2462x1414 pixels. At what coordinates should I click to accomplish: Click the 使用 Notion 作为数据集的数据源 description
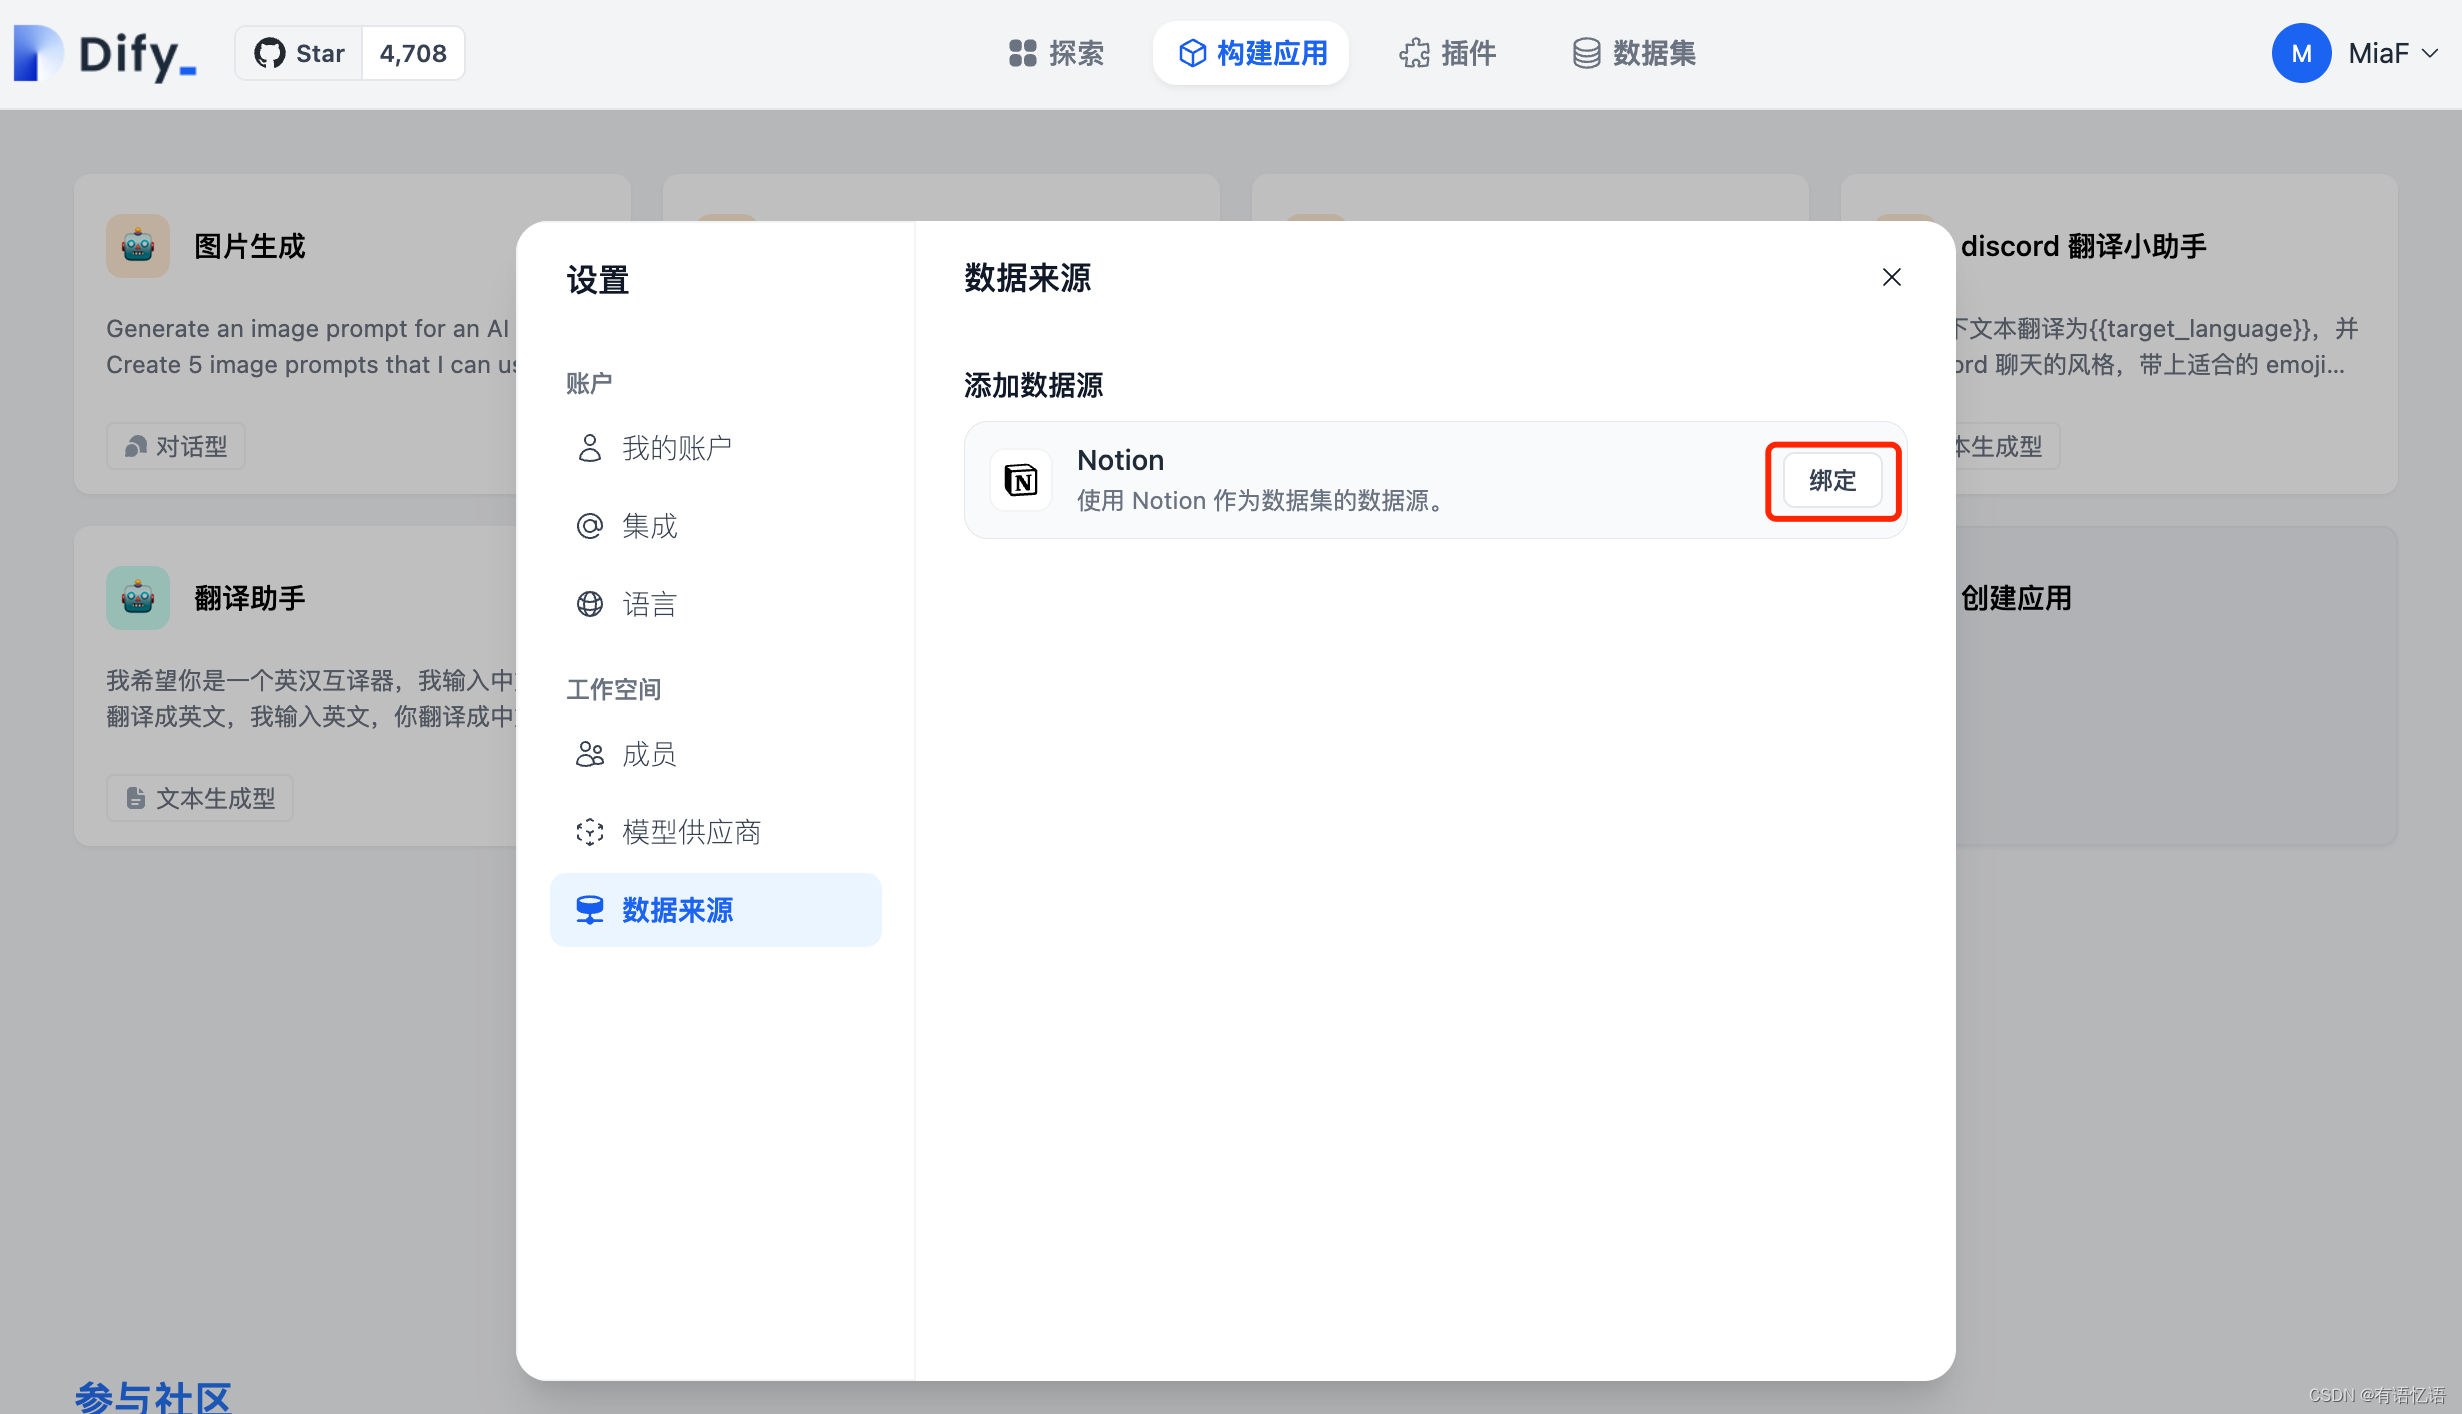1262,501
